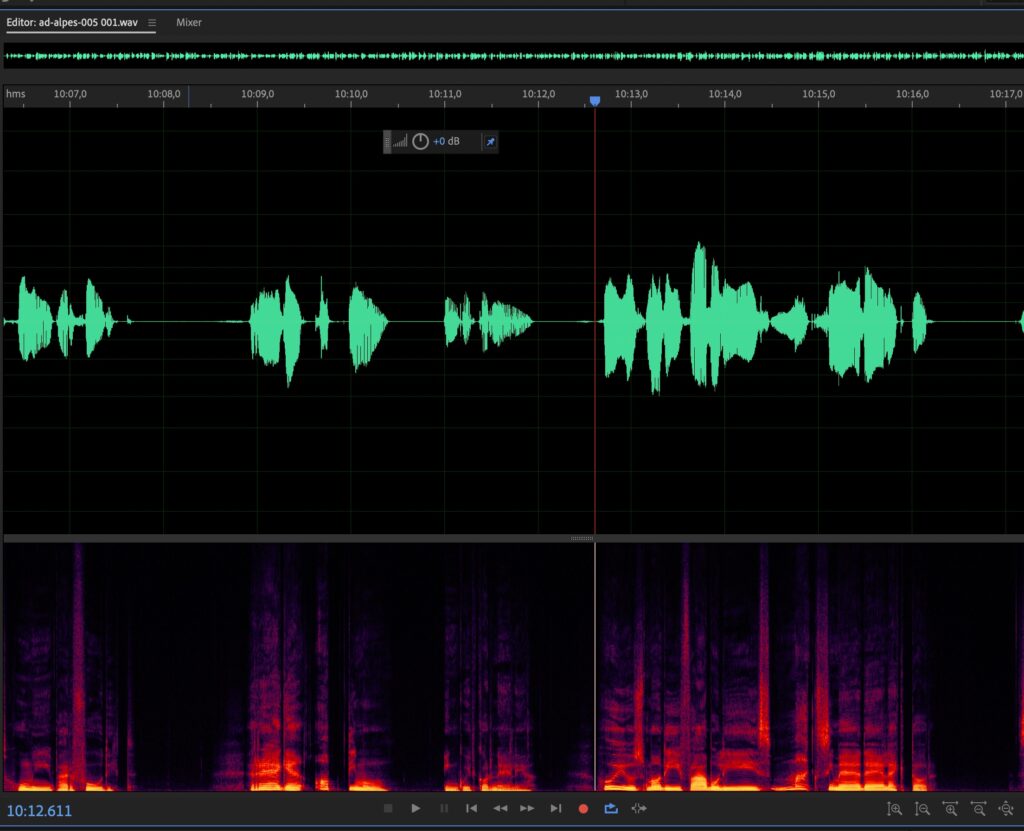Toggle the blue Loop Playback button
1024x831 pixels.
point(611,808)
